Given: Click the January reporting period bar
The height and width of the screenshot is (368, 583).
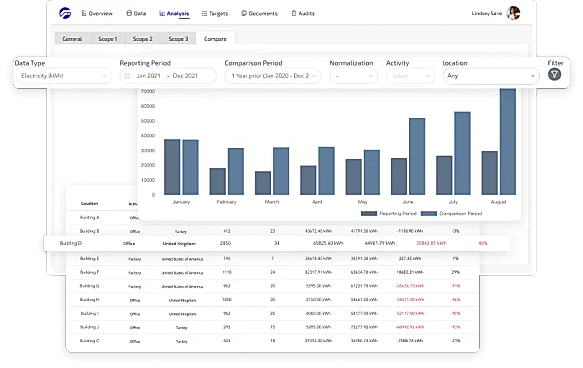Looking at the screenshot, I should [x=172, y=167].
